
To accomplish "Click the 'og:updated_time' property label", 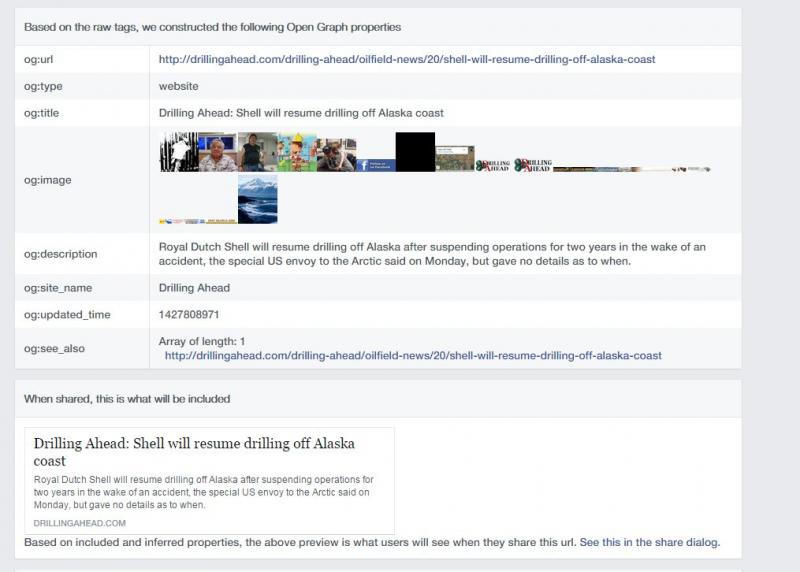I will 67,314.
